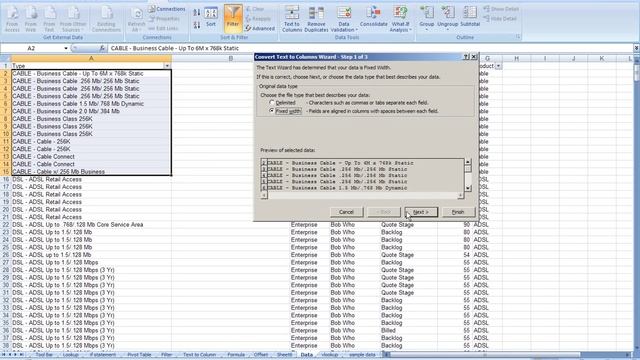Image resolution: width=640 pixels, height=360 pixels.
Task: Click the Subtotal icon
Action: (470, 17)
